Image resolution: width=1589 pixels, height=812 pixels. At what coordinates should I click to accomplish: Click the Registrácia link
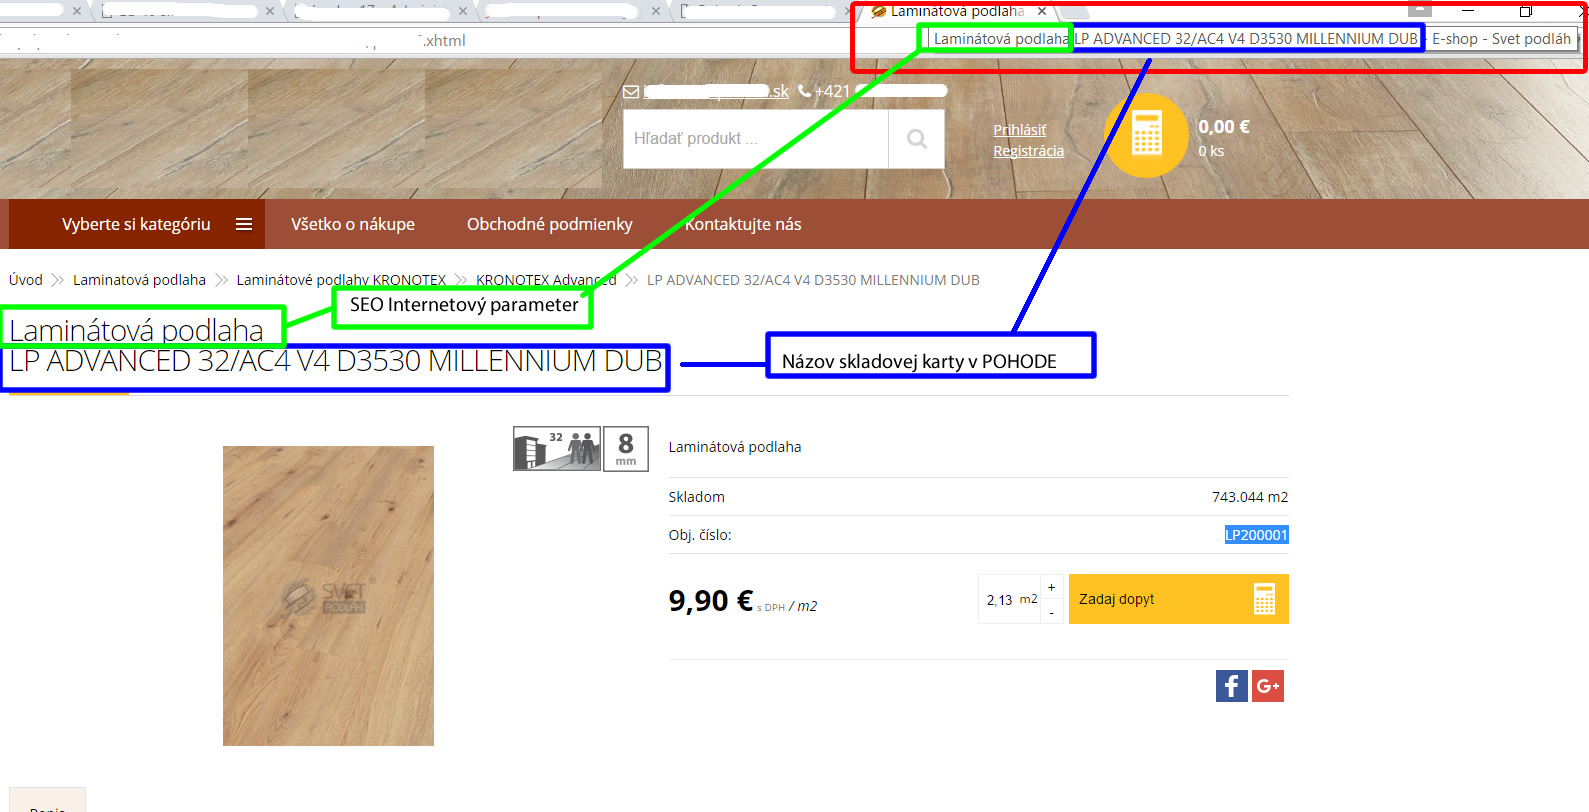click(1029, 151)
